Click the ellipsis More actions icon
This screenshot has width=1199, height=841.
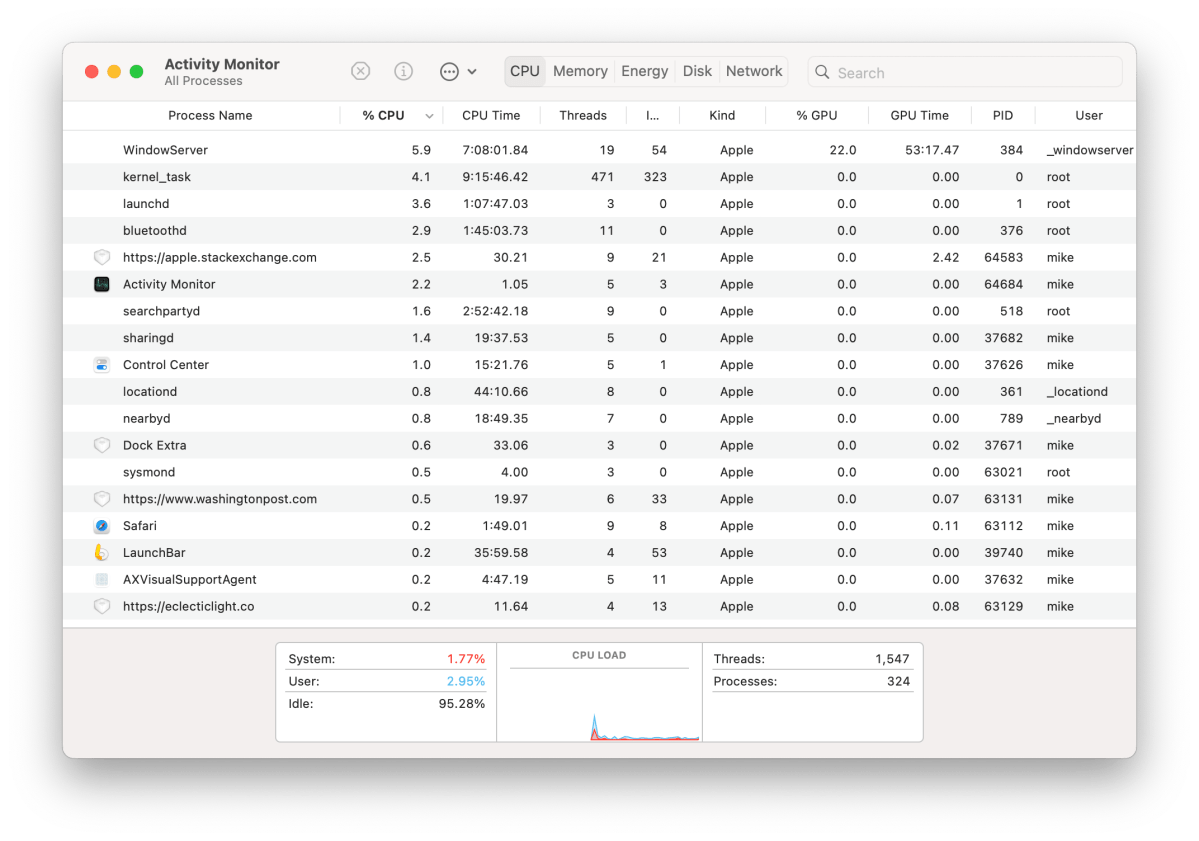click(449, 72)
